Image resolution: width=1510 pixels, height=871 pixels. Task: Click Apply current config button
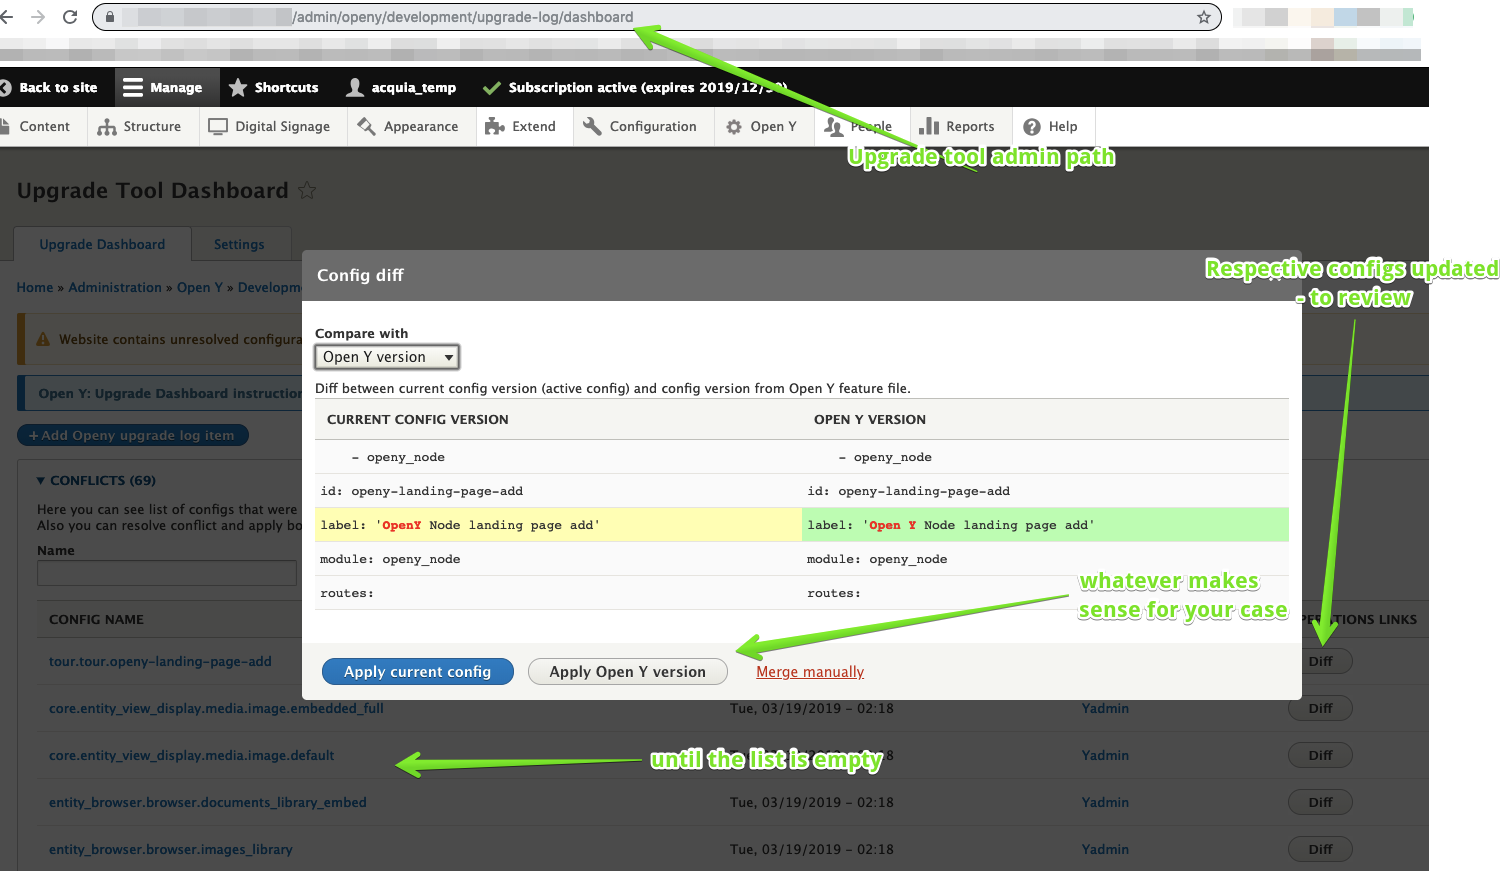pyautogui.click(x=418, y=672)
